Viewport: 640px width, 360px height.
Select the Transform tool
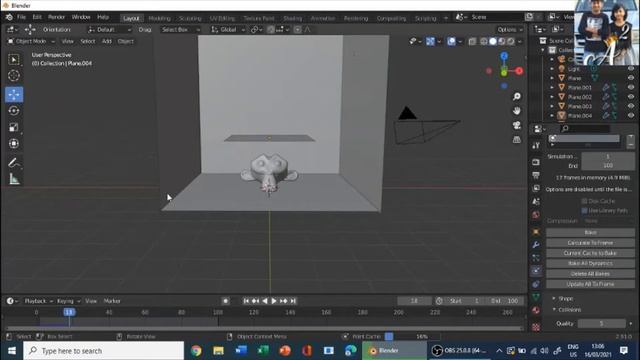pyautogui.click(x=14, y=144)
